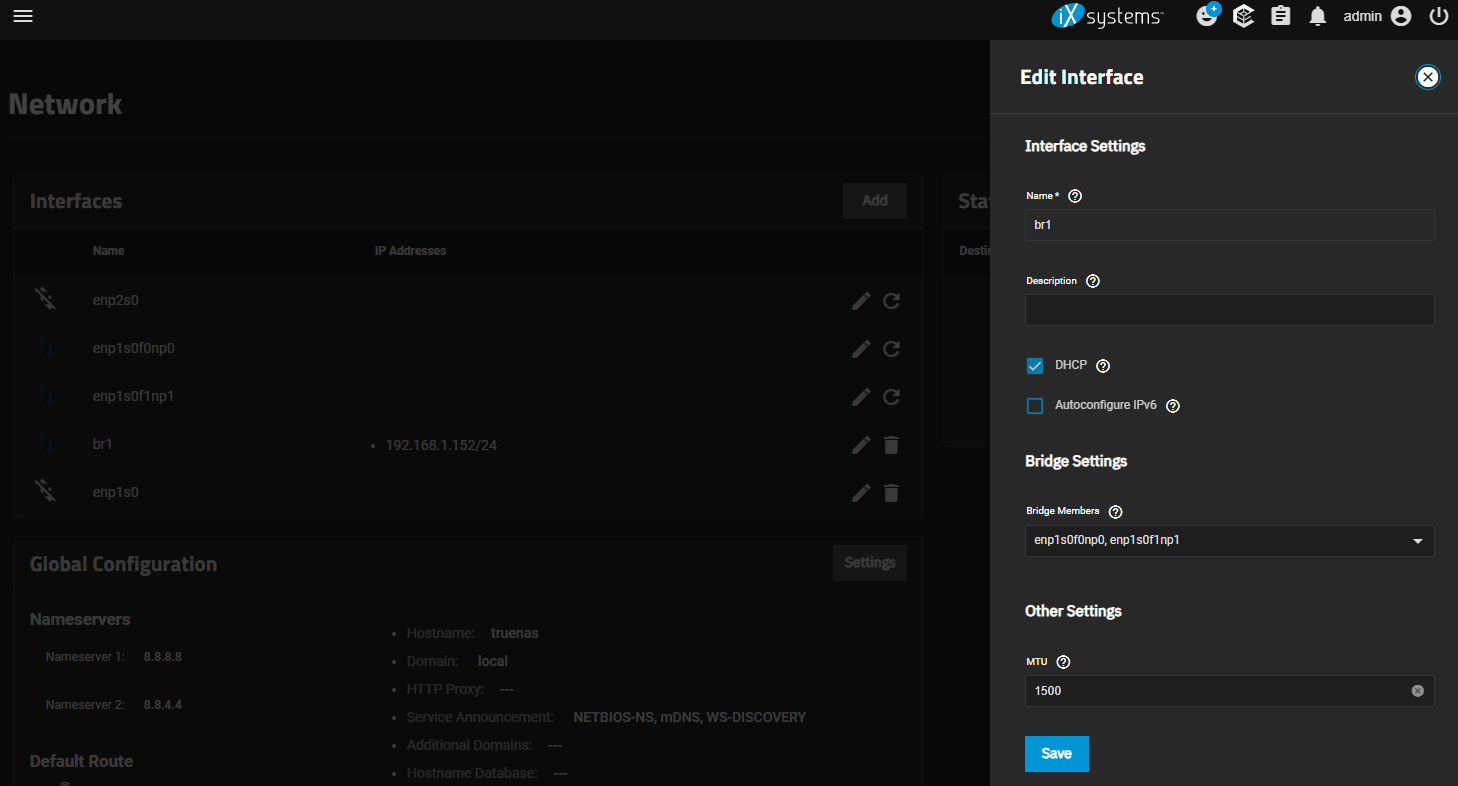This screenshot has width=1458, height=786.
Task: Select the br1 name in Interfaces list
Action: coord(102,445)
